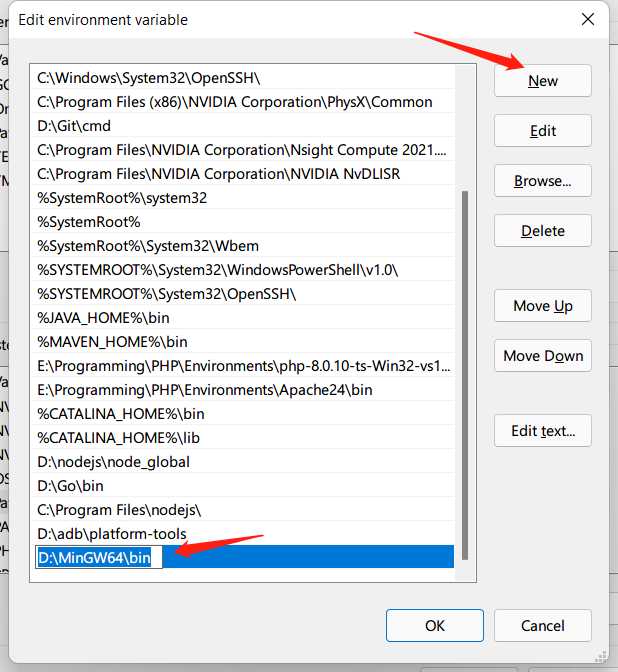Select the C:\Program Files\nodejs\ entry
618x672 pixels.
pyautogui.click(x=119, y=510)
